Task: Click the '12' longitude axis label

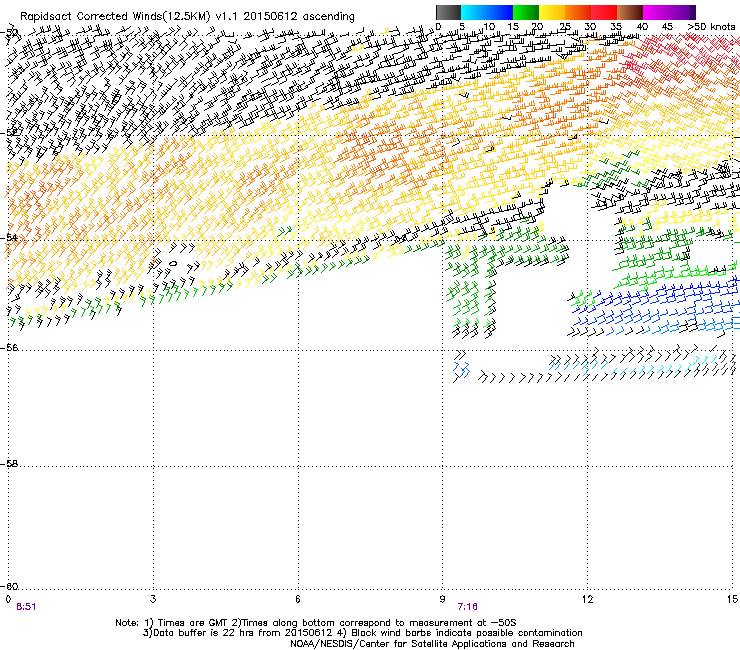Action: 588,599
